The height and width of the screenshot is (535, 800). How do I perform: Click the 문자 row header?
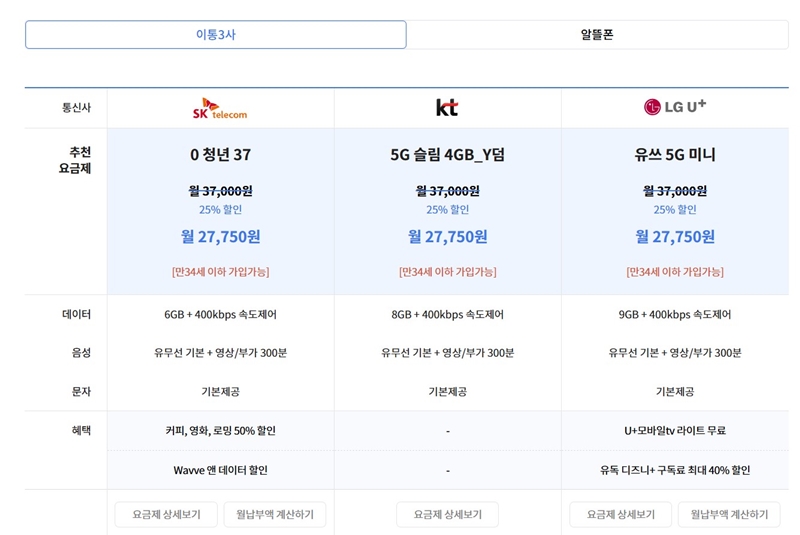coord(81,392)
